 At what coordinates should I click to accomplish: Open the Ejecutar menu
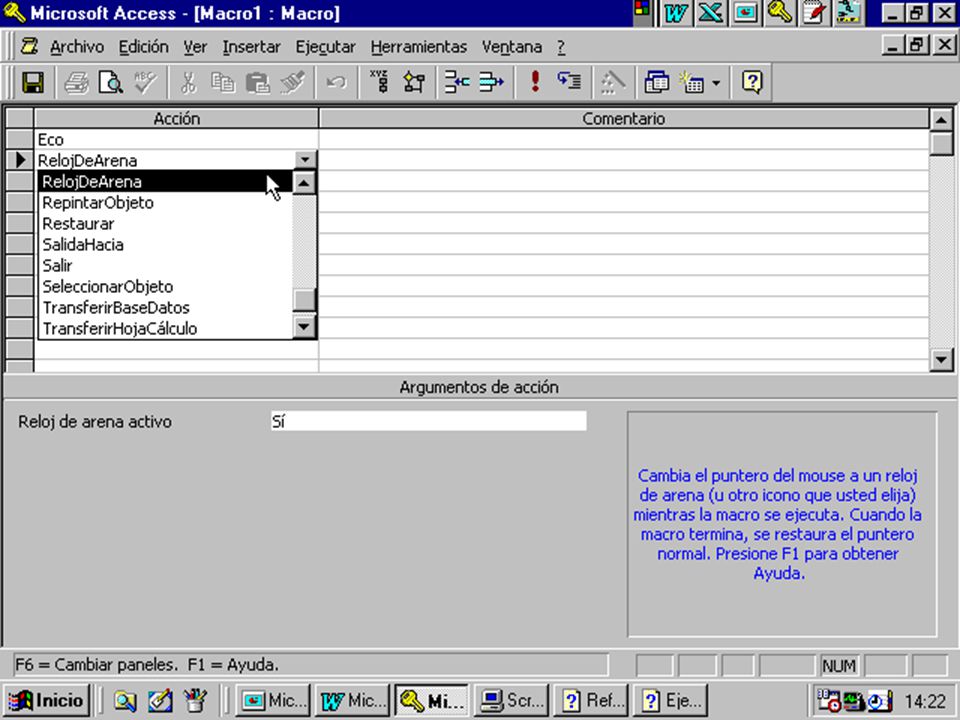tap(326, 47)
